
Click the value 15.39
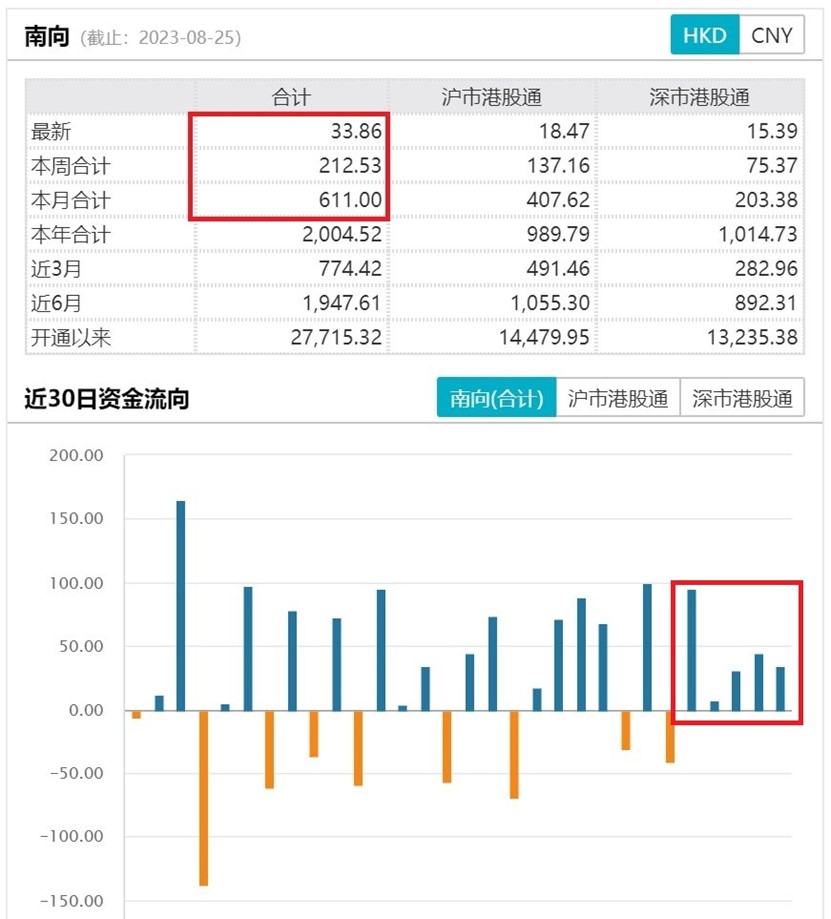coord(772,131)
